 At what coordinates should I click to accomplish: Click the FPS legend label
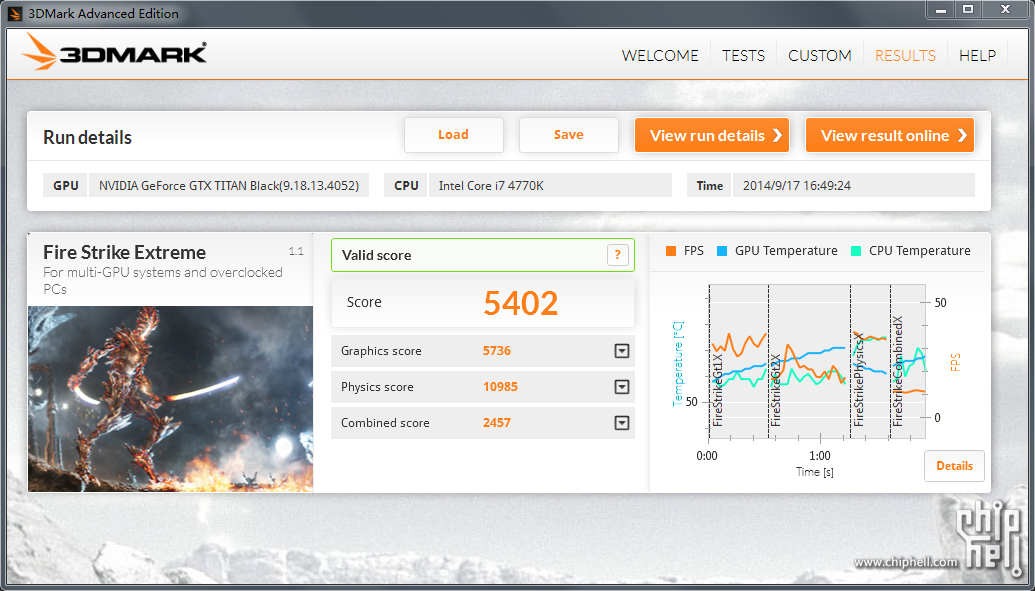[x=694, y=251]
